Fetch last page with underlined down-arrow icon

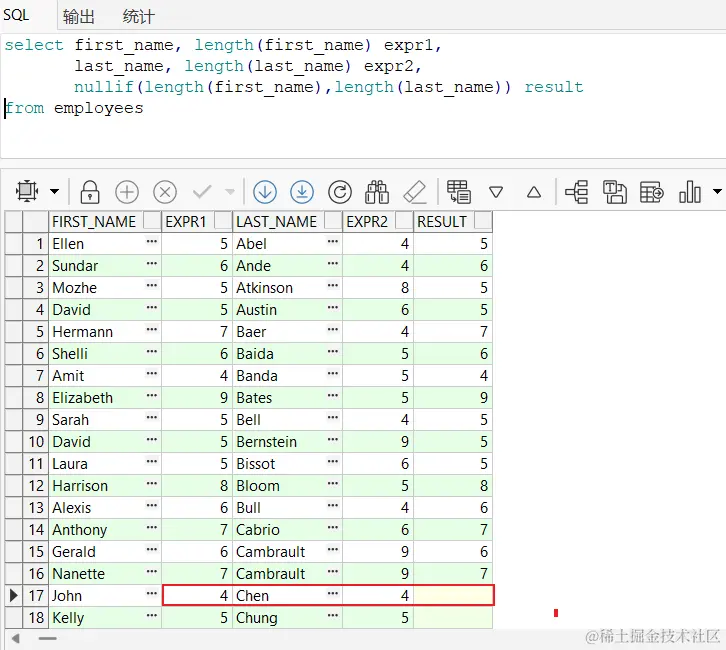[x=302, y=192]
